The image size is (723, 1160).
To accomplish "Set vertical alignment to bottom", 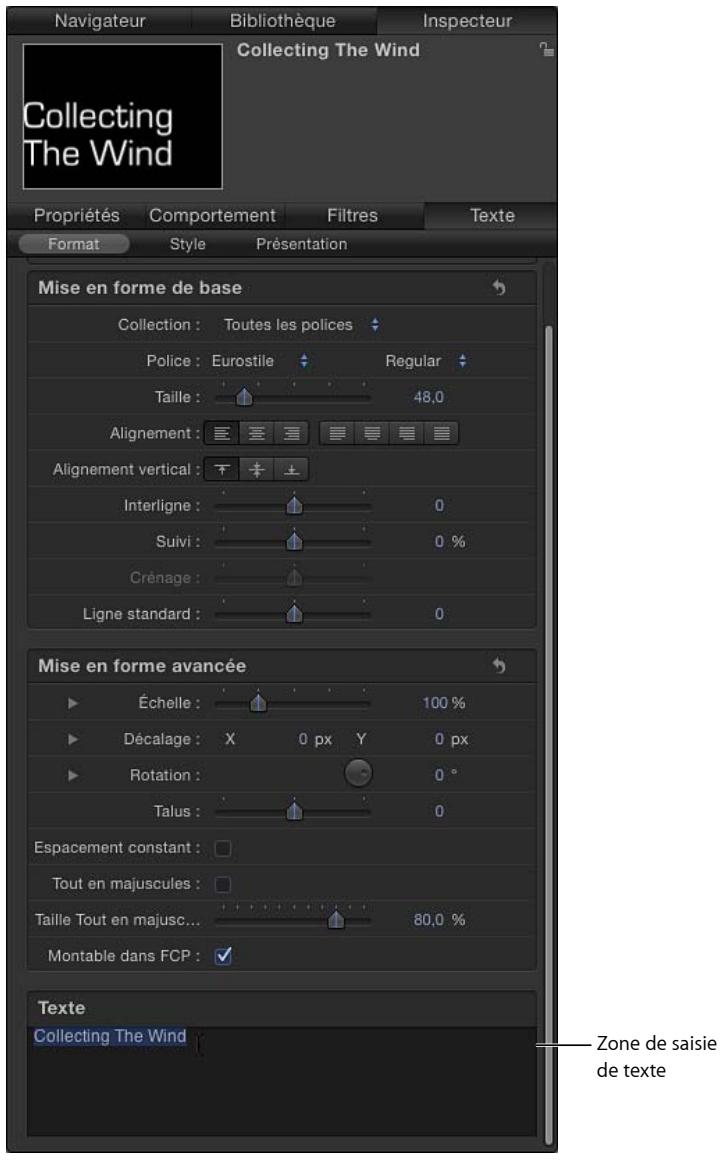I will (292, 470).
